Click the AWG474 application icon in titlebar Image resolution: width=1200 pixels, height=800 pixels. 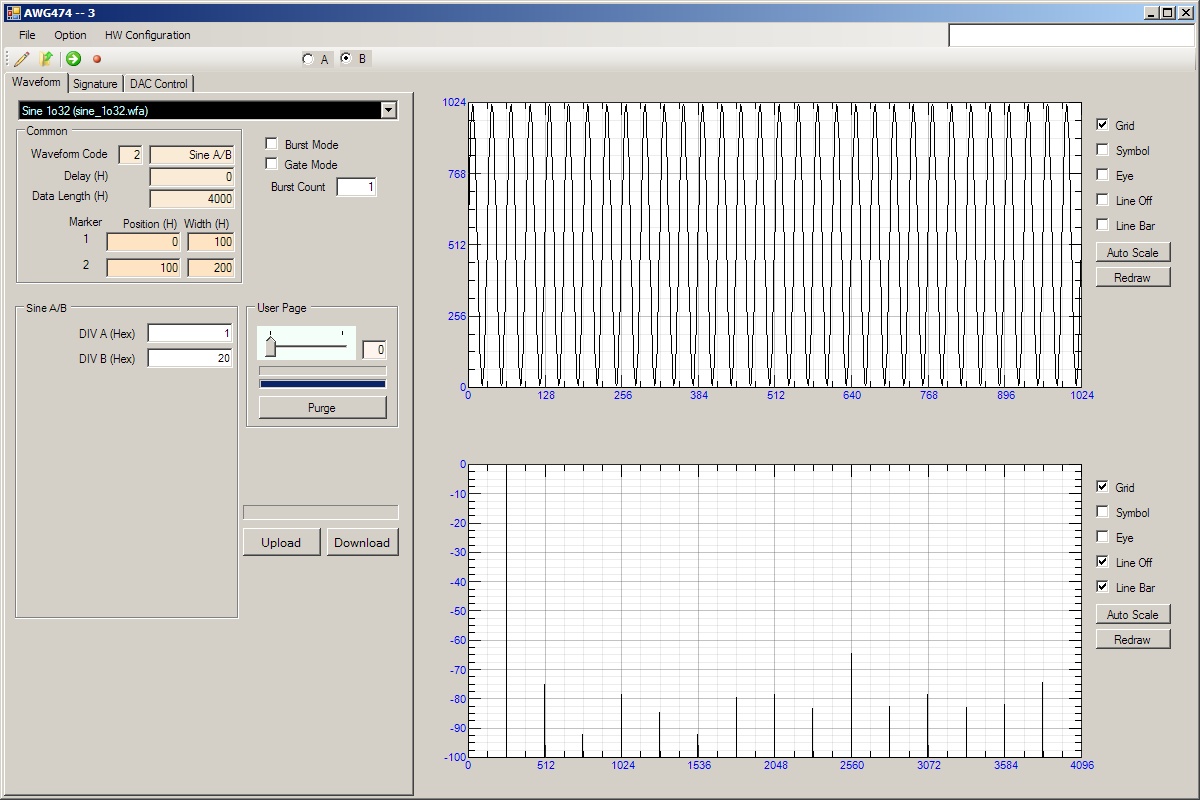click(13, 12)
